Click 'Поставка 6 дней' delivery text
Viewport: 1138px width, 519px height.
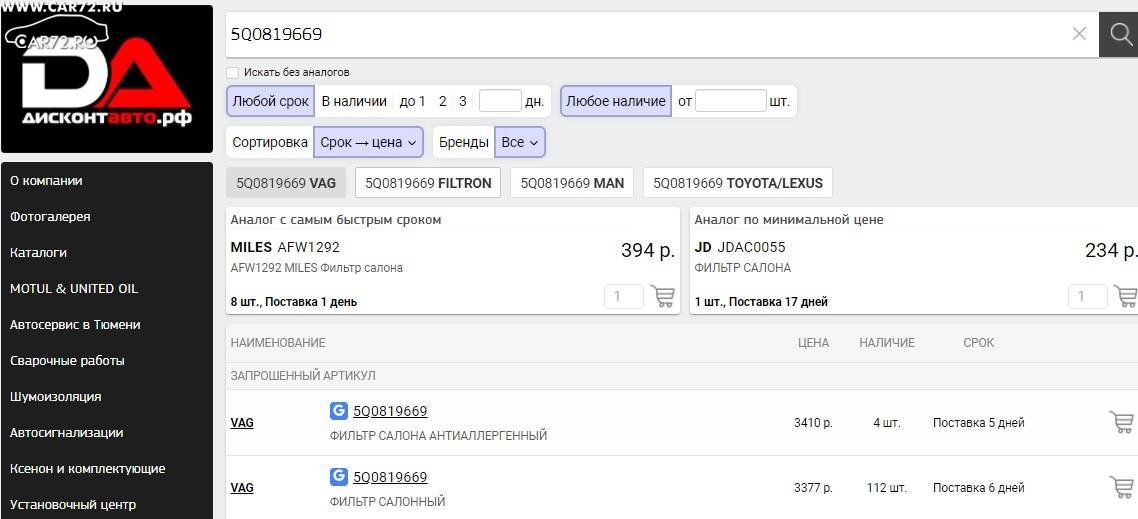click(x=978, y=488)
